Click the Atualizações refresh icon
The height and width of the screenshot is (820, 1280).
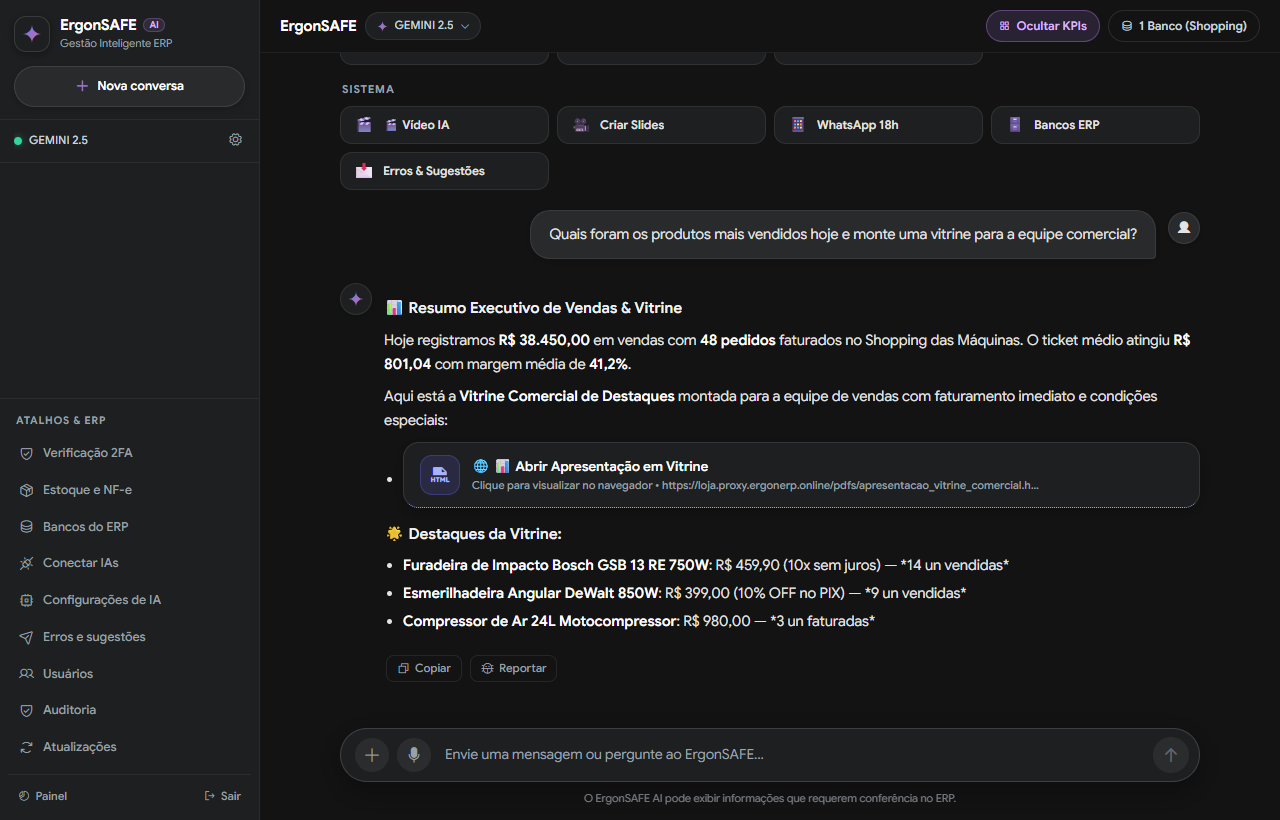[27, 747]
